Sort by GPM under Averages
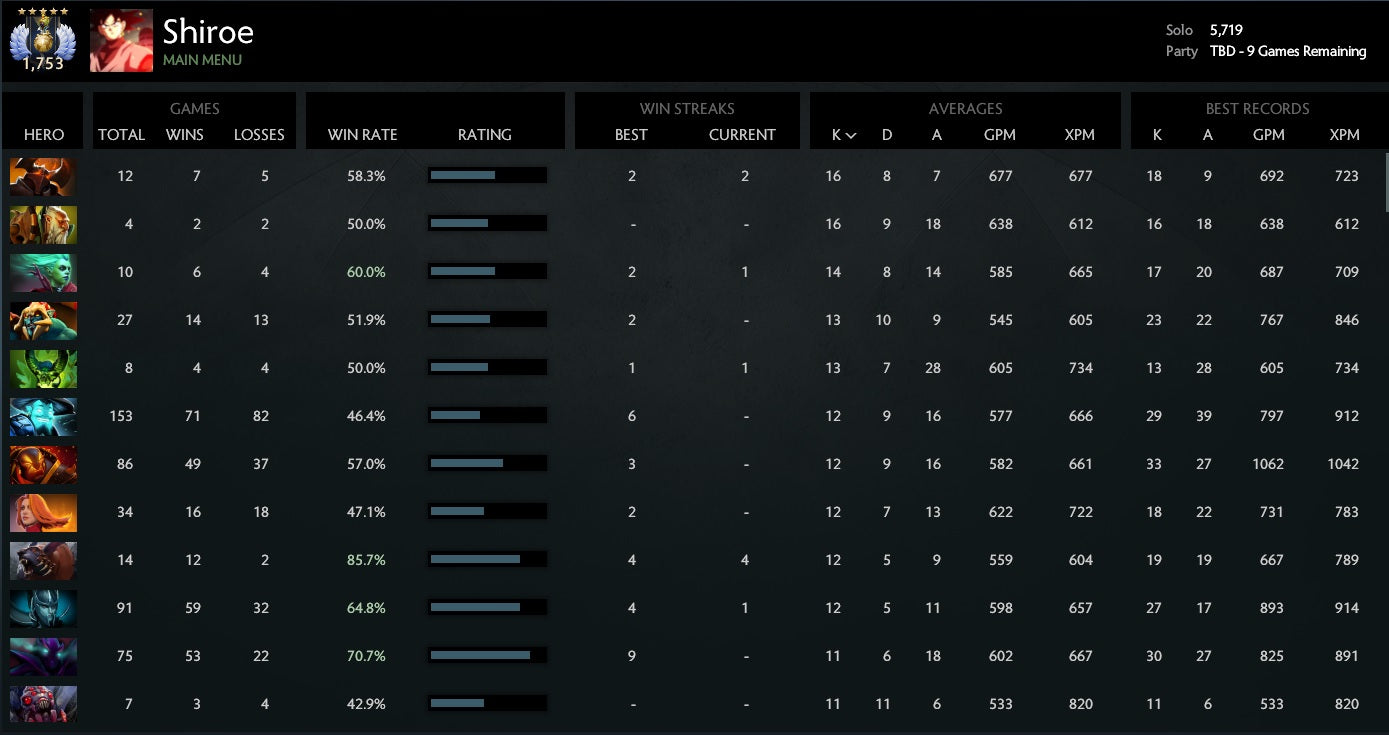Image resolution: width=1389 pixels, height=735 pixels. click(999, 135)
